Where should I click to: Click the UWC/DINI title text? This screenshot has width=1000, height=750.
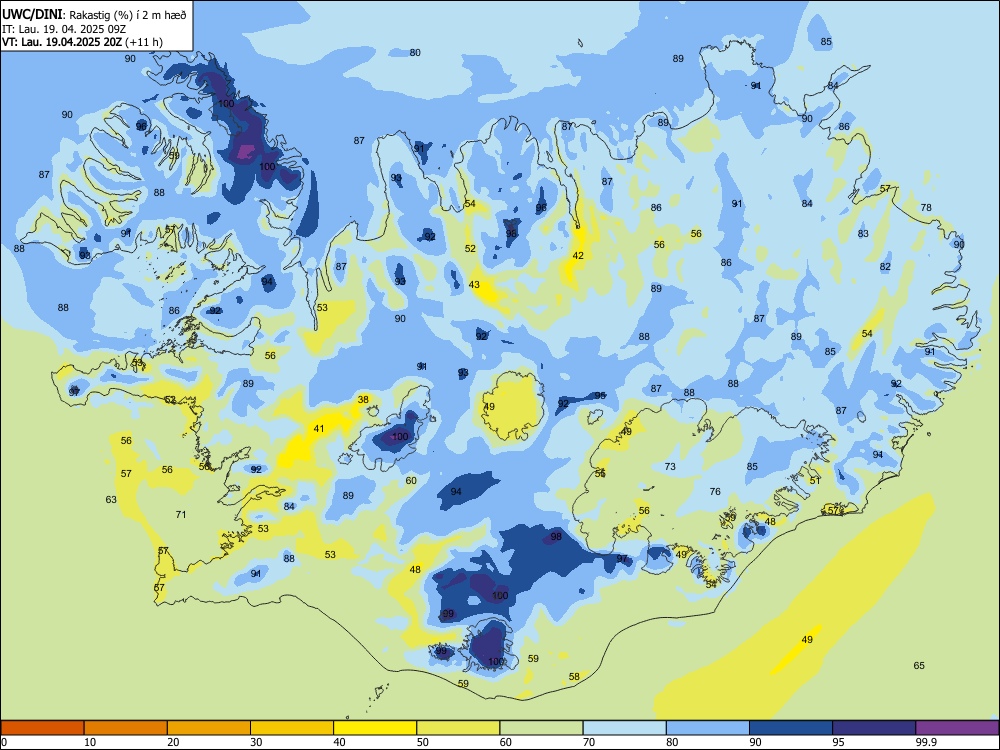coord(32,15)
